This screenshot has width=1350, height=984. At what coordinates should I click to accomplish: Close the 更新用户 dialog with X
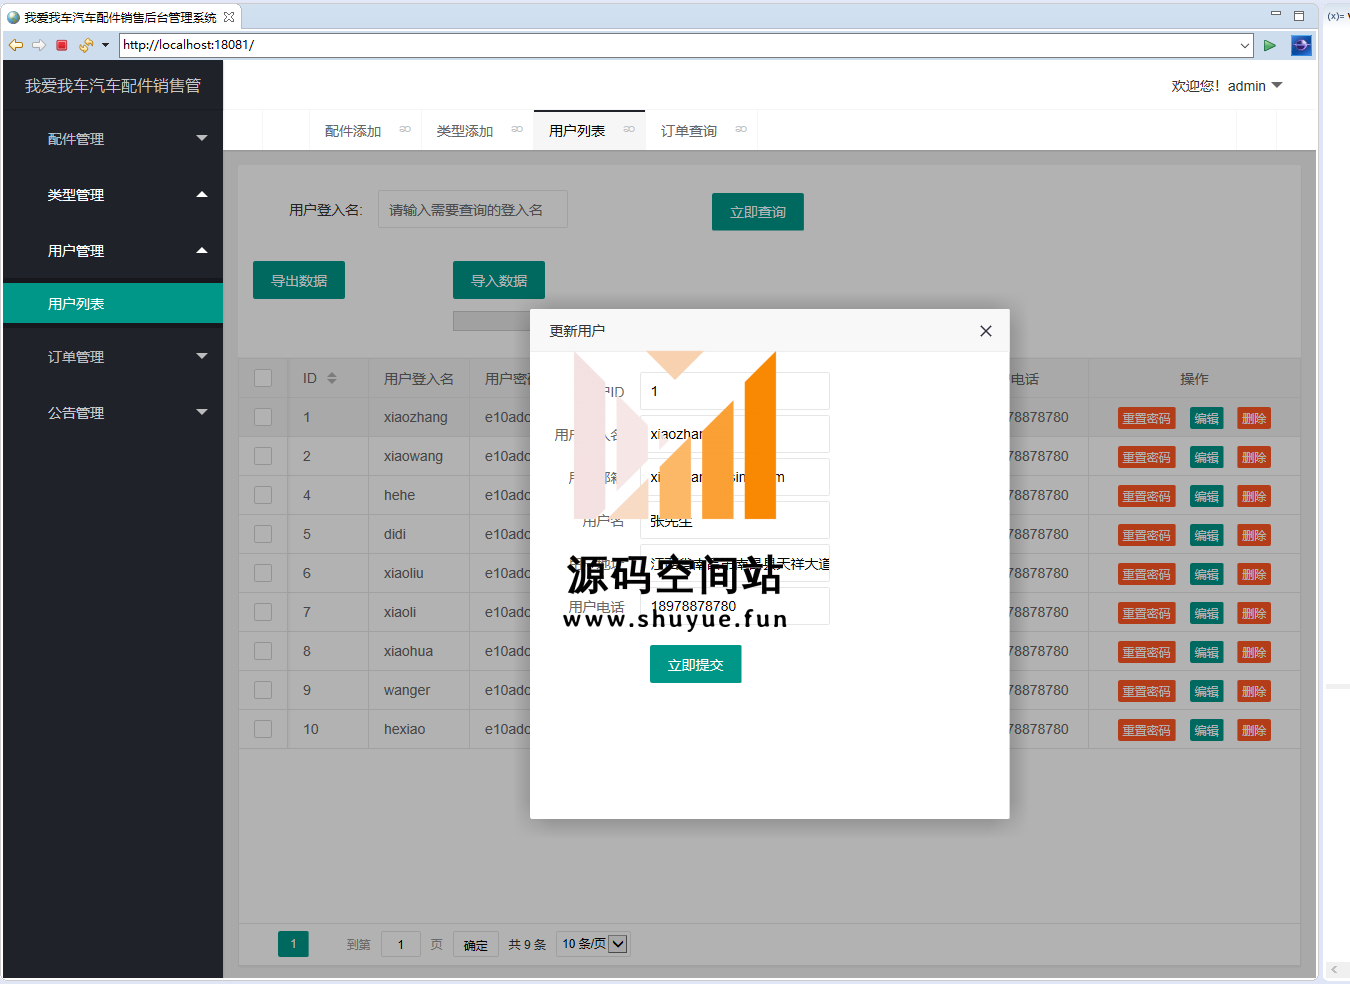point(986,331)
